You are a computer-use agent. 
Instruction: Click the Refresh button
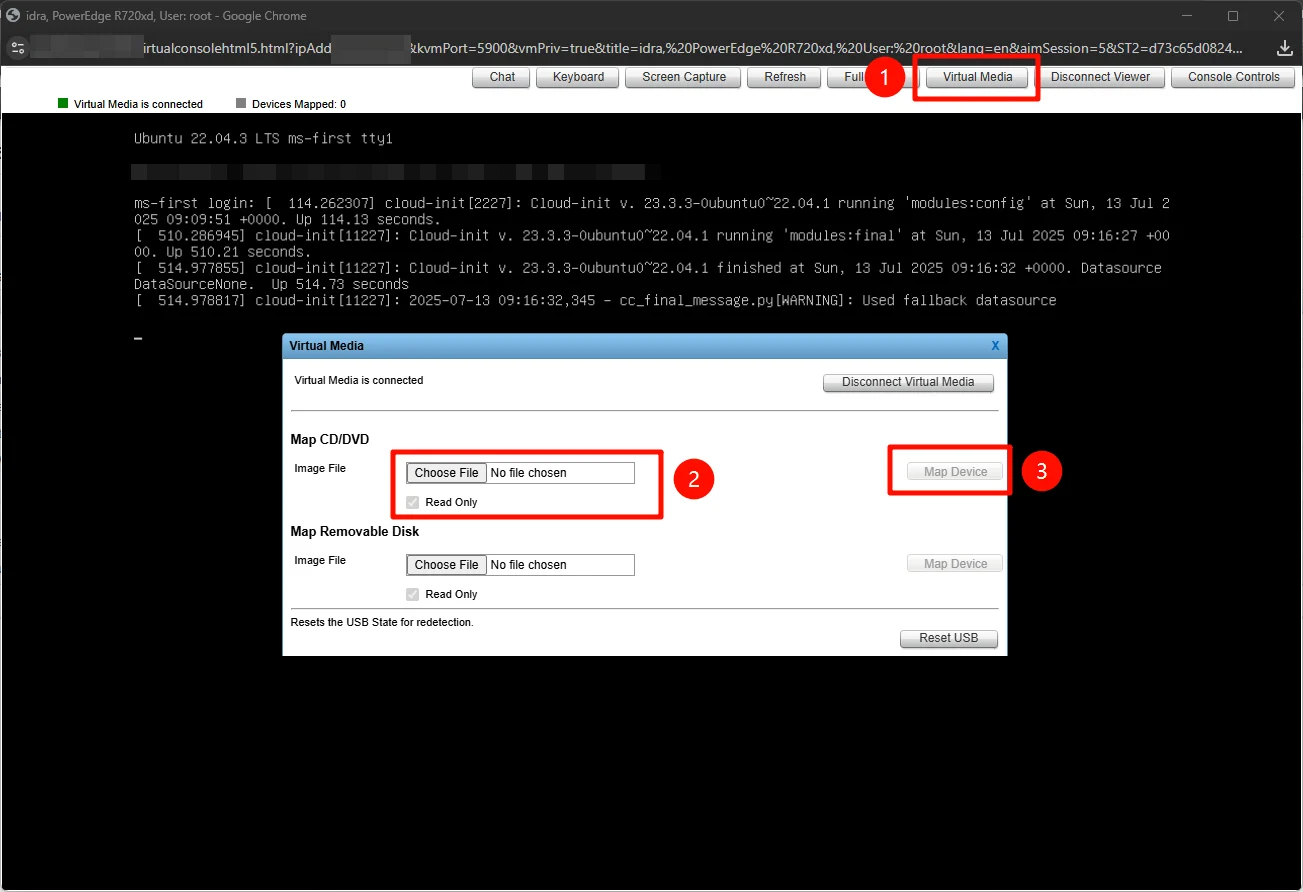click(x=785, y=77)
